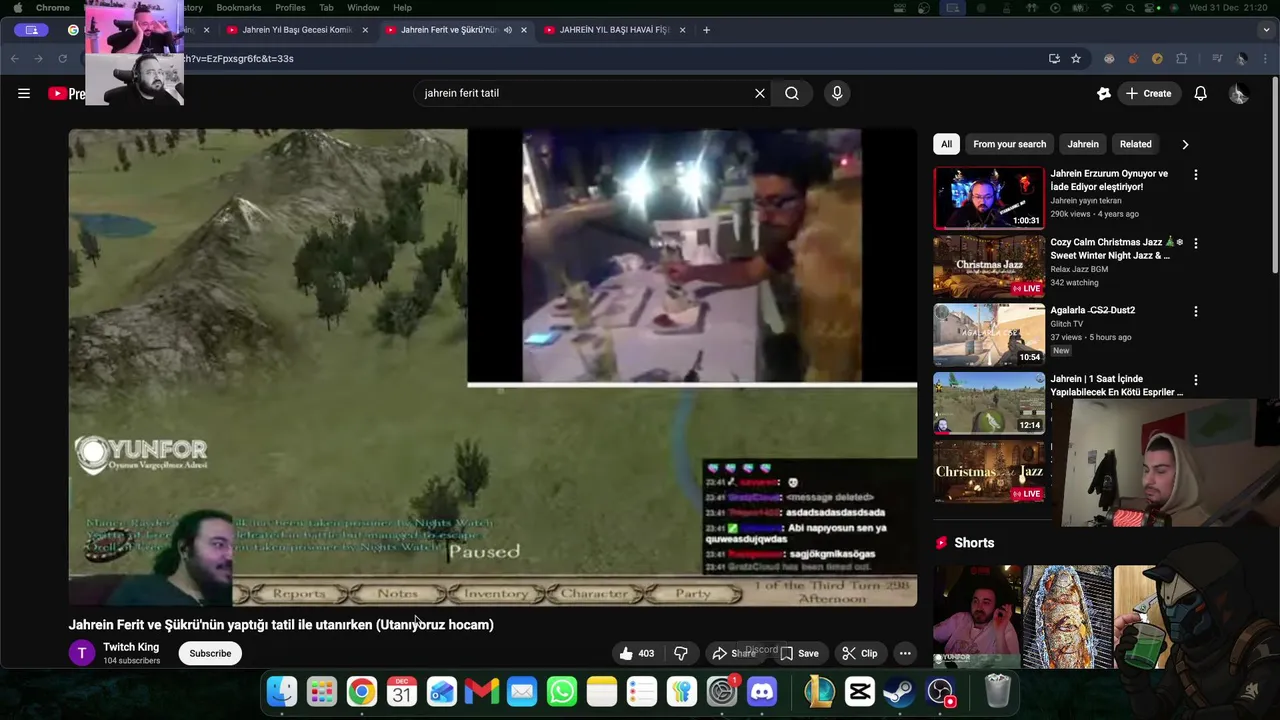Open Finder from the dock
The image size is (1280, 720).
pyautogui.click(x=282, y=691)
